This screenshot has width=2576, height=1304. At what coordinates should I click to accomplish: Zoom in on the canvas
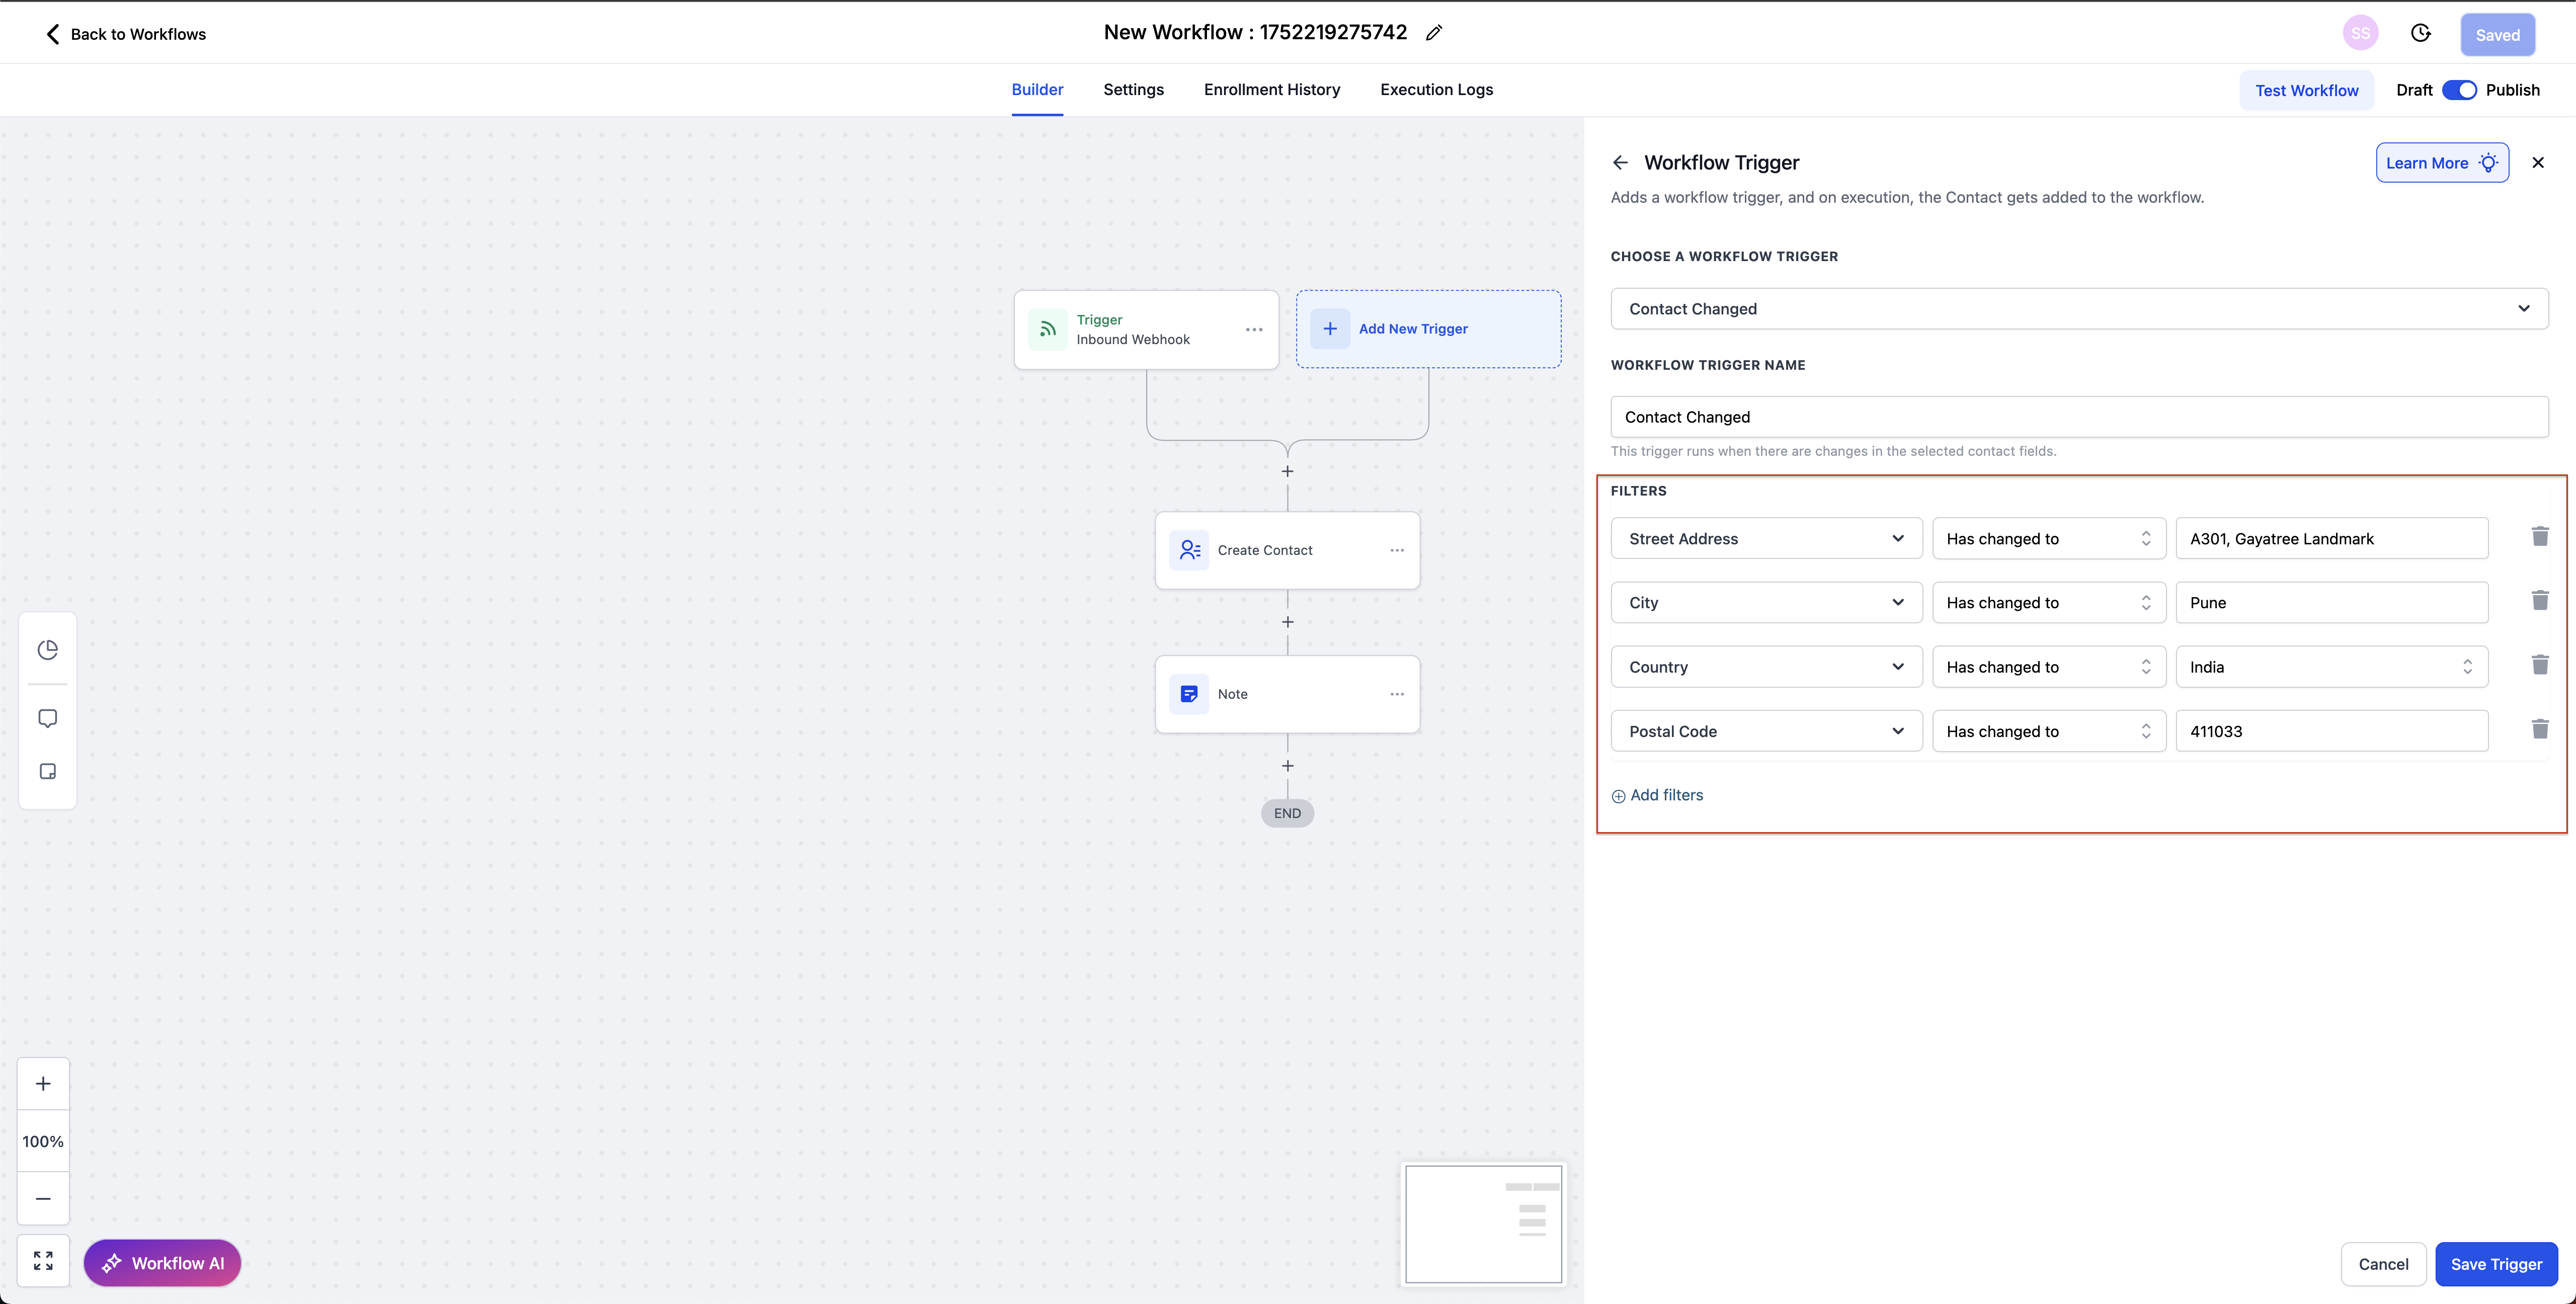(x=43, y=1084)
